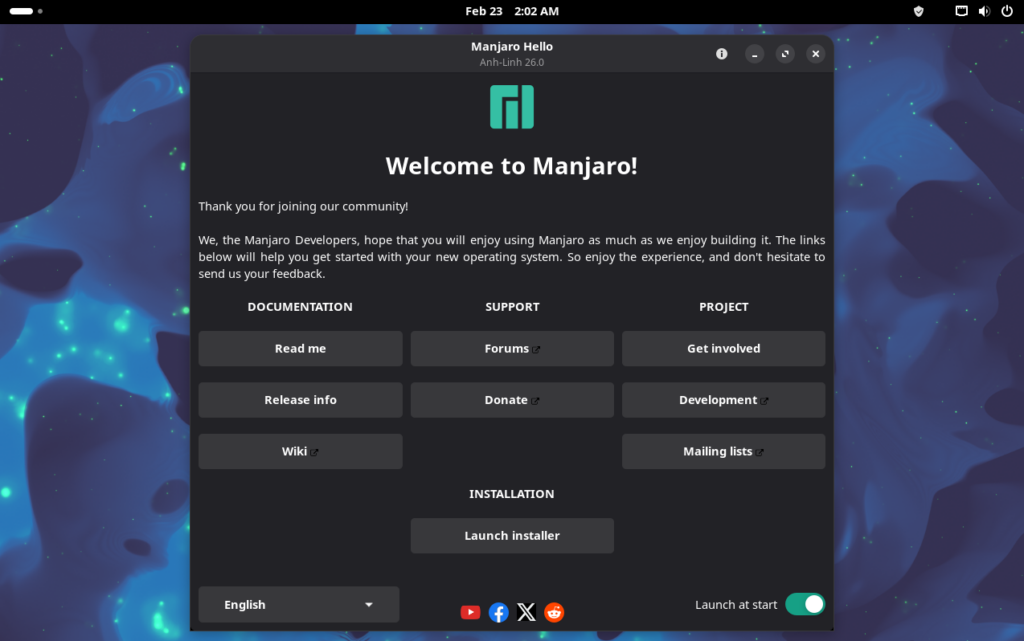Click the Manjaro logo image
This screenshot has height=641, width=1024.
click(x=511, y=107)
